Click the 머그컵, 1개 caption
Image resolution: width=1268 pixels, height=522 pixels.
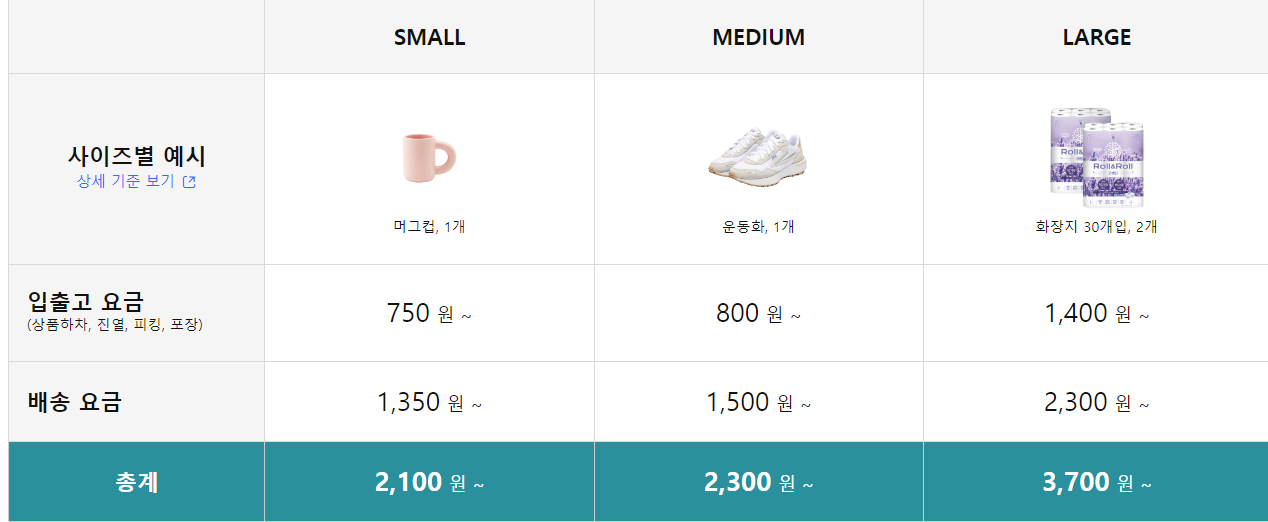click(429, 226)
